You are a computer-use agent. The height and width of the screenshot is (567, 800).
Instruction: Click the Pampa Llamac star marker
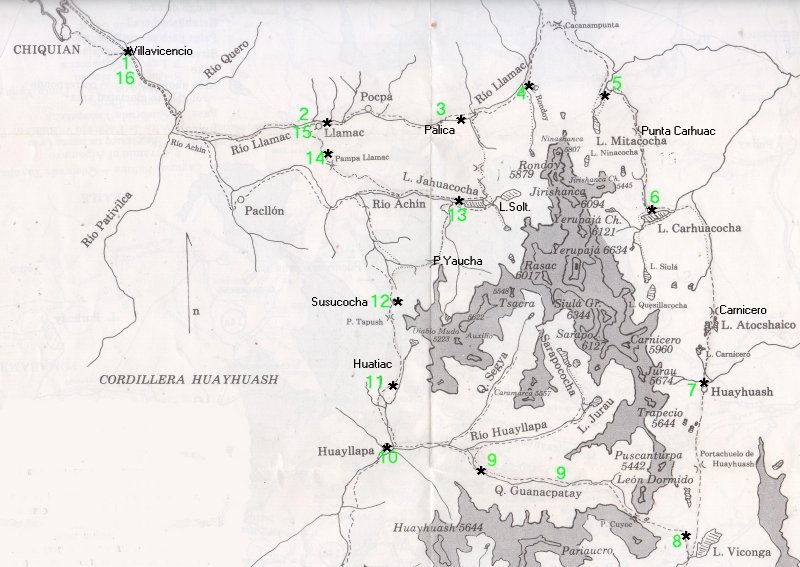[328, 153]
